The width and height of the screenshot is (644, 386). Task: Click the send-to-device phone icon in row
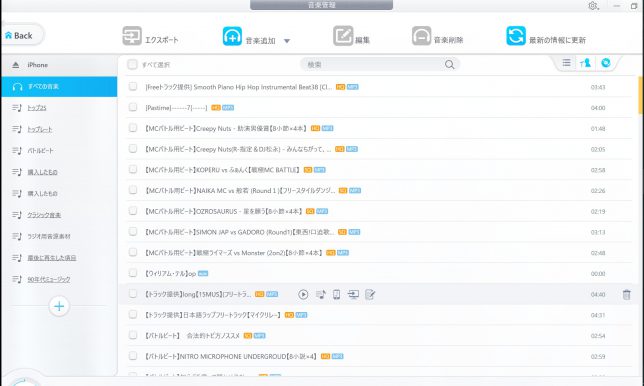336,294
